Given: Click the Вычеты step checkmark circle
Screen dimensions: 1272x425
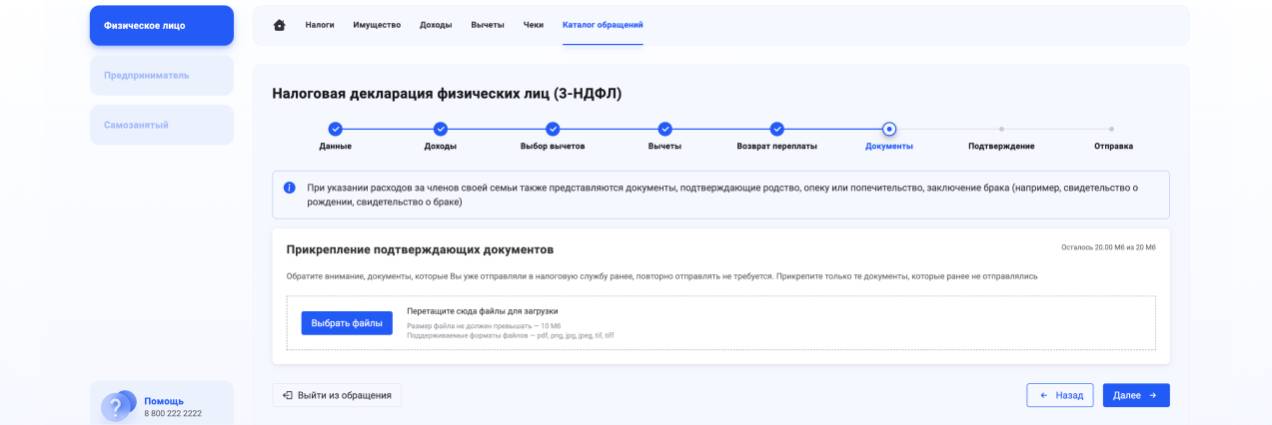Looking at the screenshot, I should pyautogui.click(x=665, y=129).
